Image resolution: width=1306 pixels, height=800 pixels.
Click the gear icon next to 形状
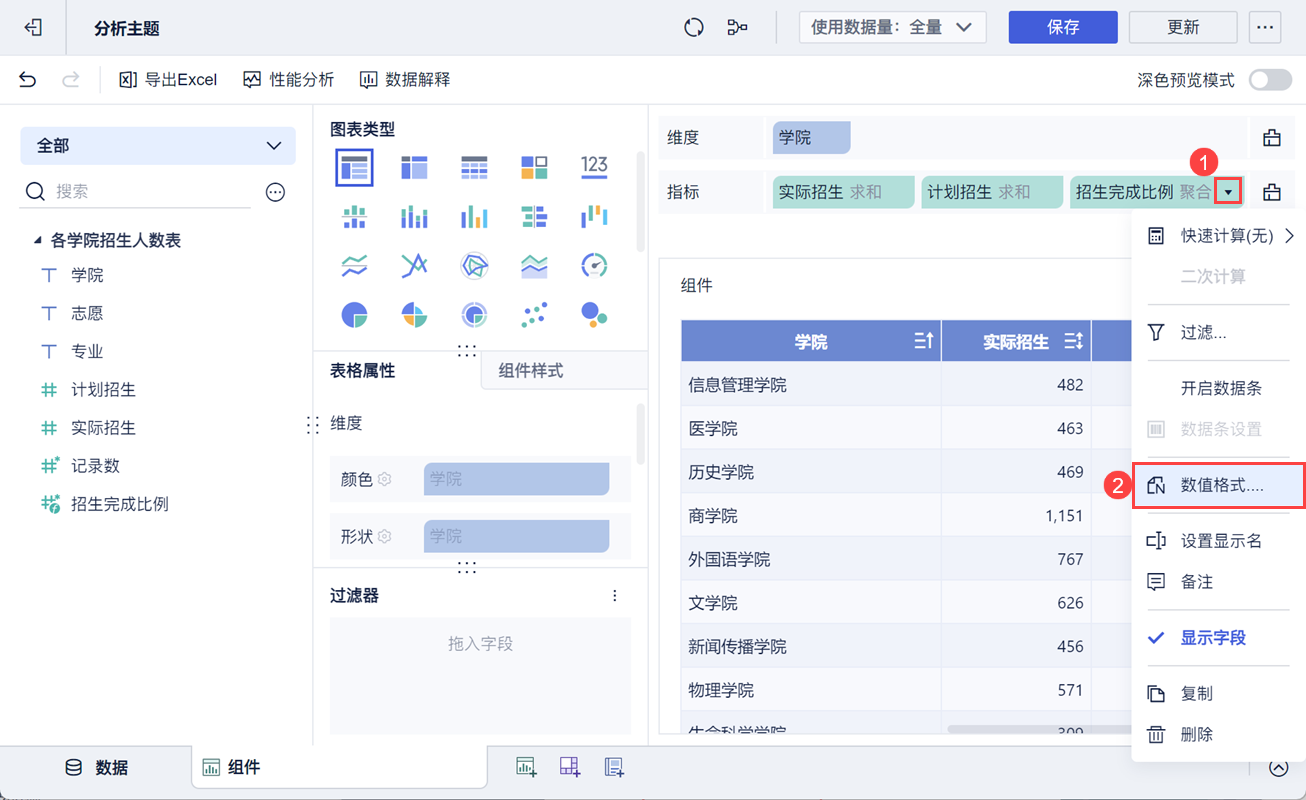click(385, 537)
